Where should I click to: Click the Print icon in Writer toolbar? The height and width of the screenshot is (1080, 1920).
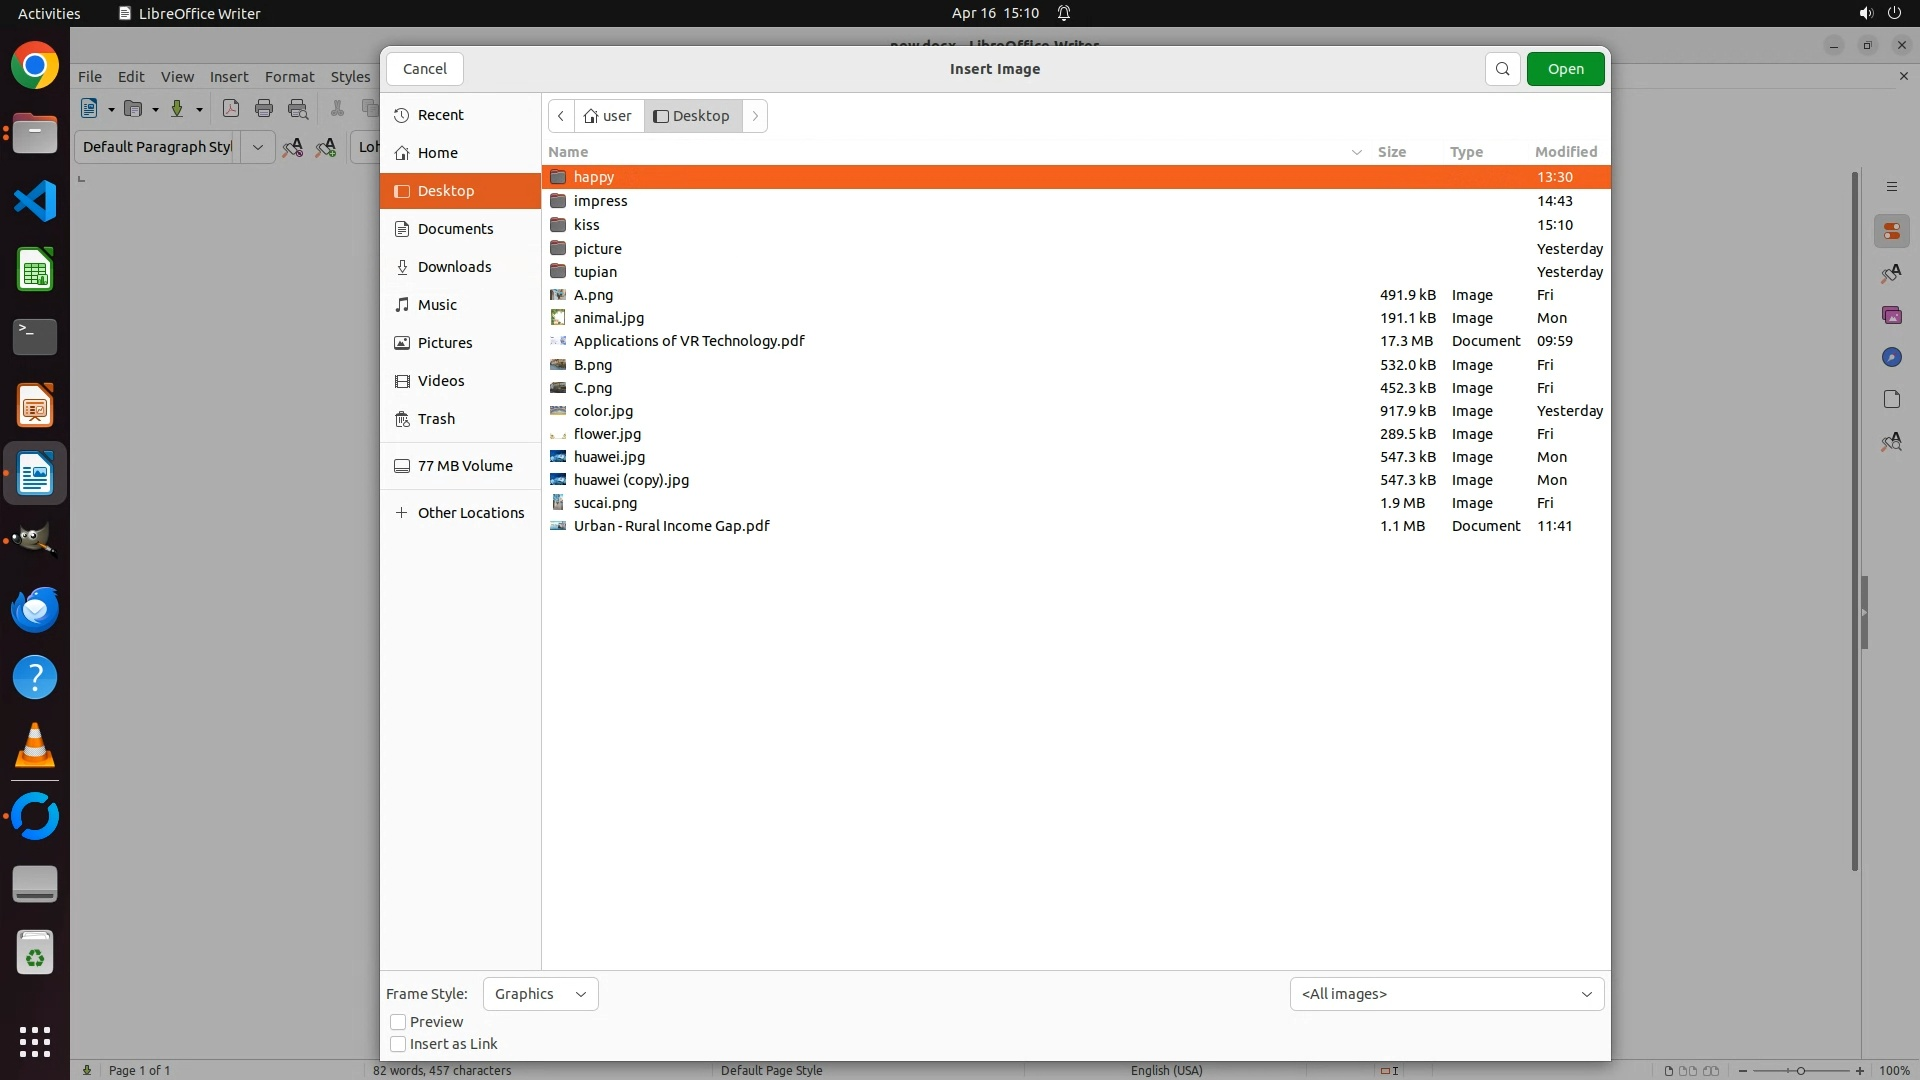pyautogui.click(x=264, y=109)
